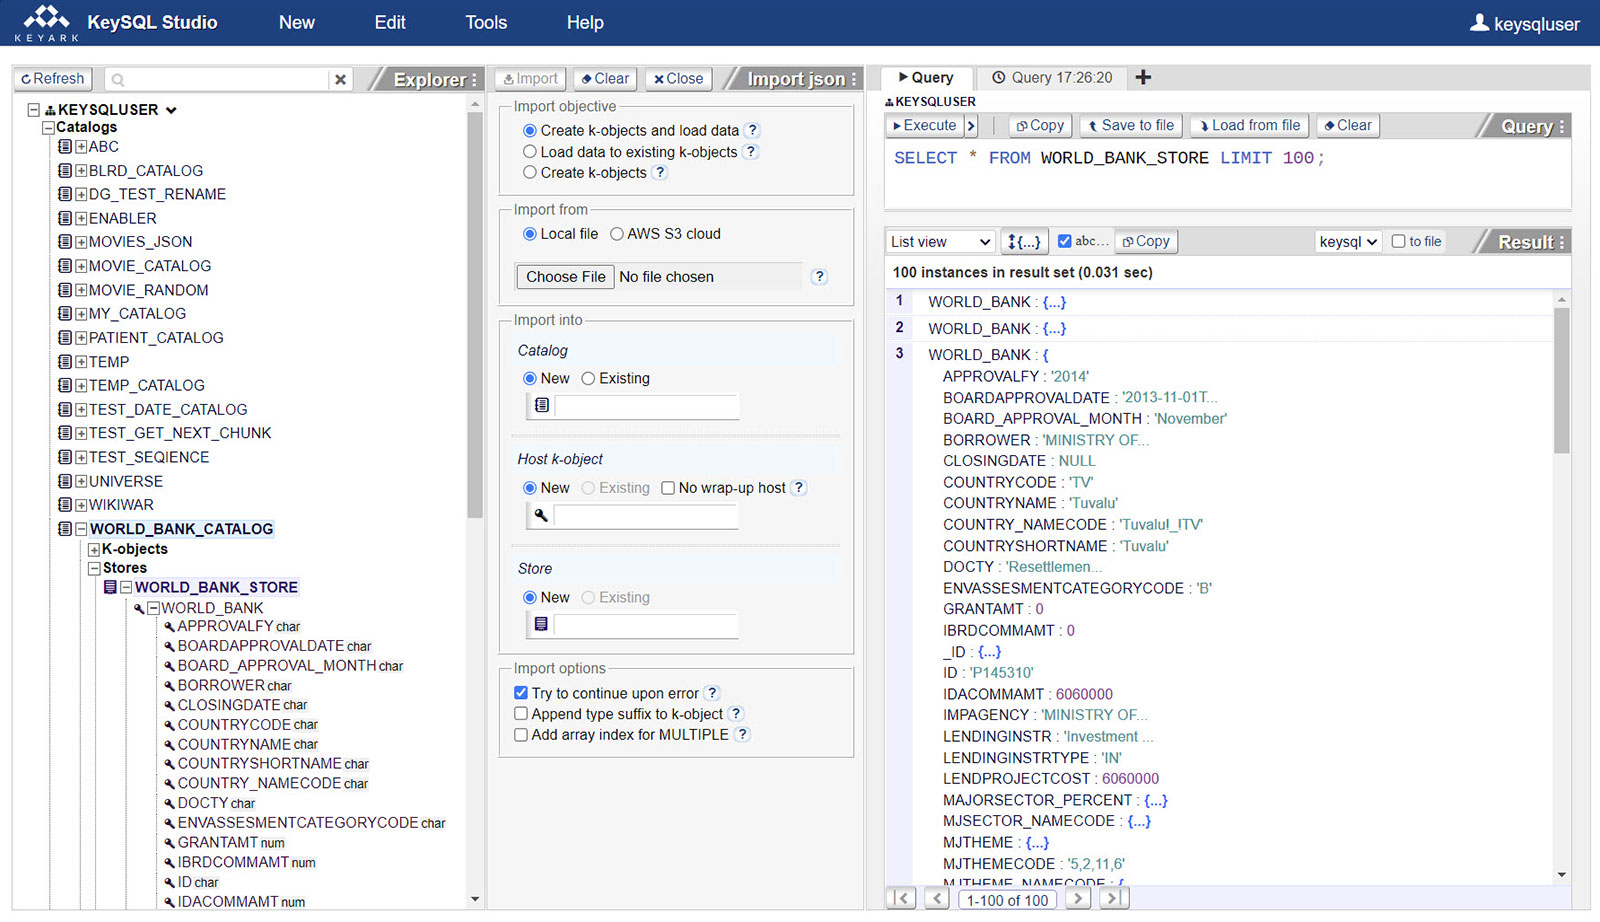The height and width of the screenshot is (922, 1600).
Task: Click the key icon beside Host k-object field
Action: 541,516
